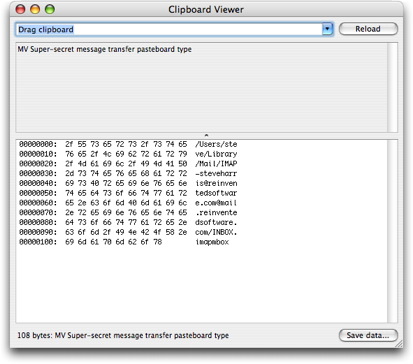Open the Drag clipboard dropdown arrow
Image resolution: width=413 pixels, height=364 pixels.
pos(327,29)
